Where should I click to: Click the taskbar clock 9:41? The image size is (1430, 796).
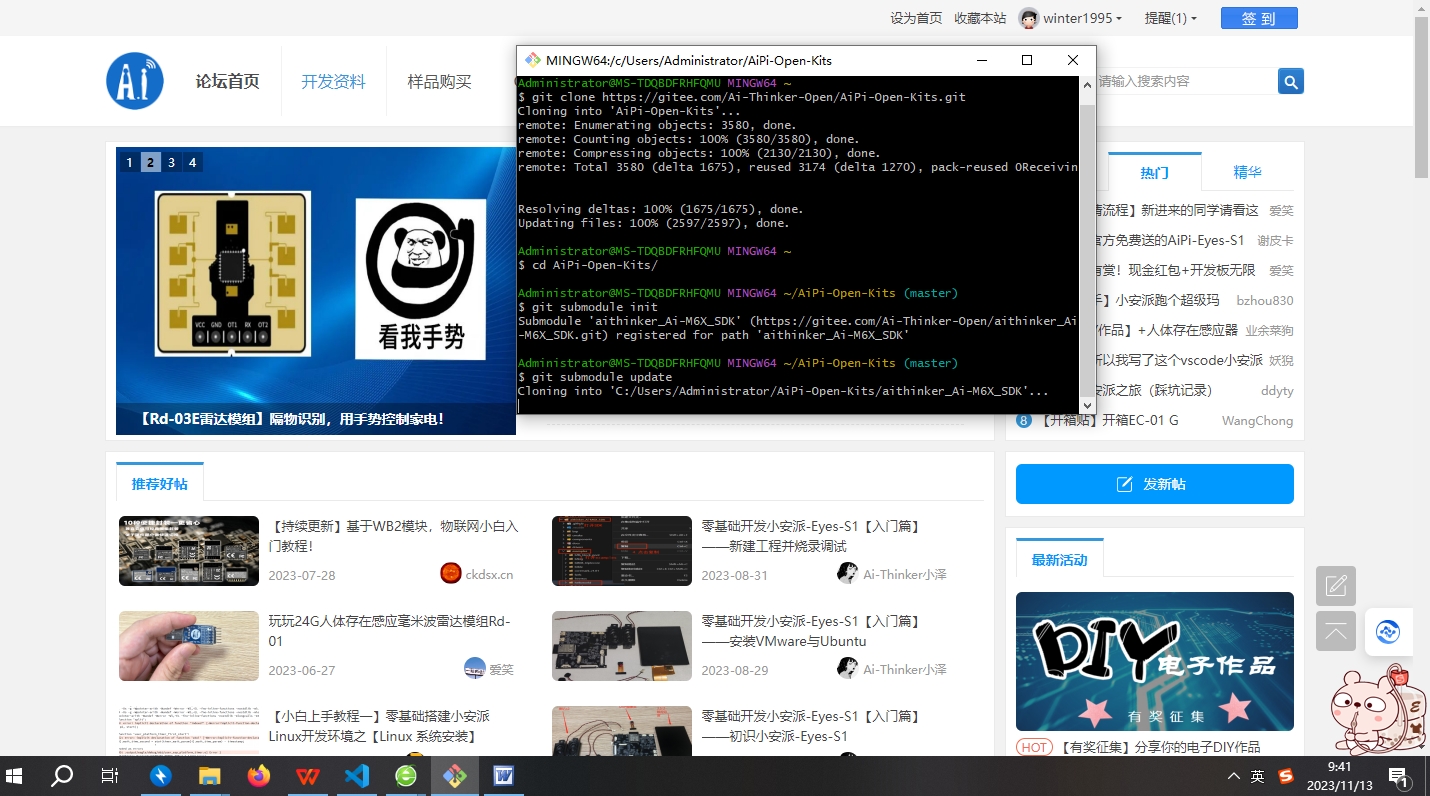click(x=1340, y=767)
